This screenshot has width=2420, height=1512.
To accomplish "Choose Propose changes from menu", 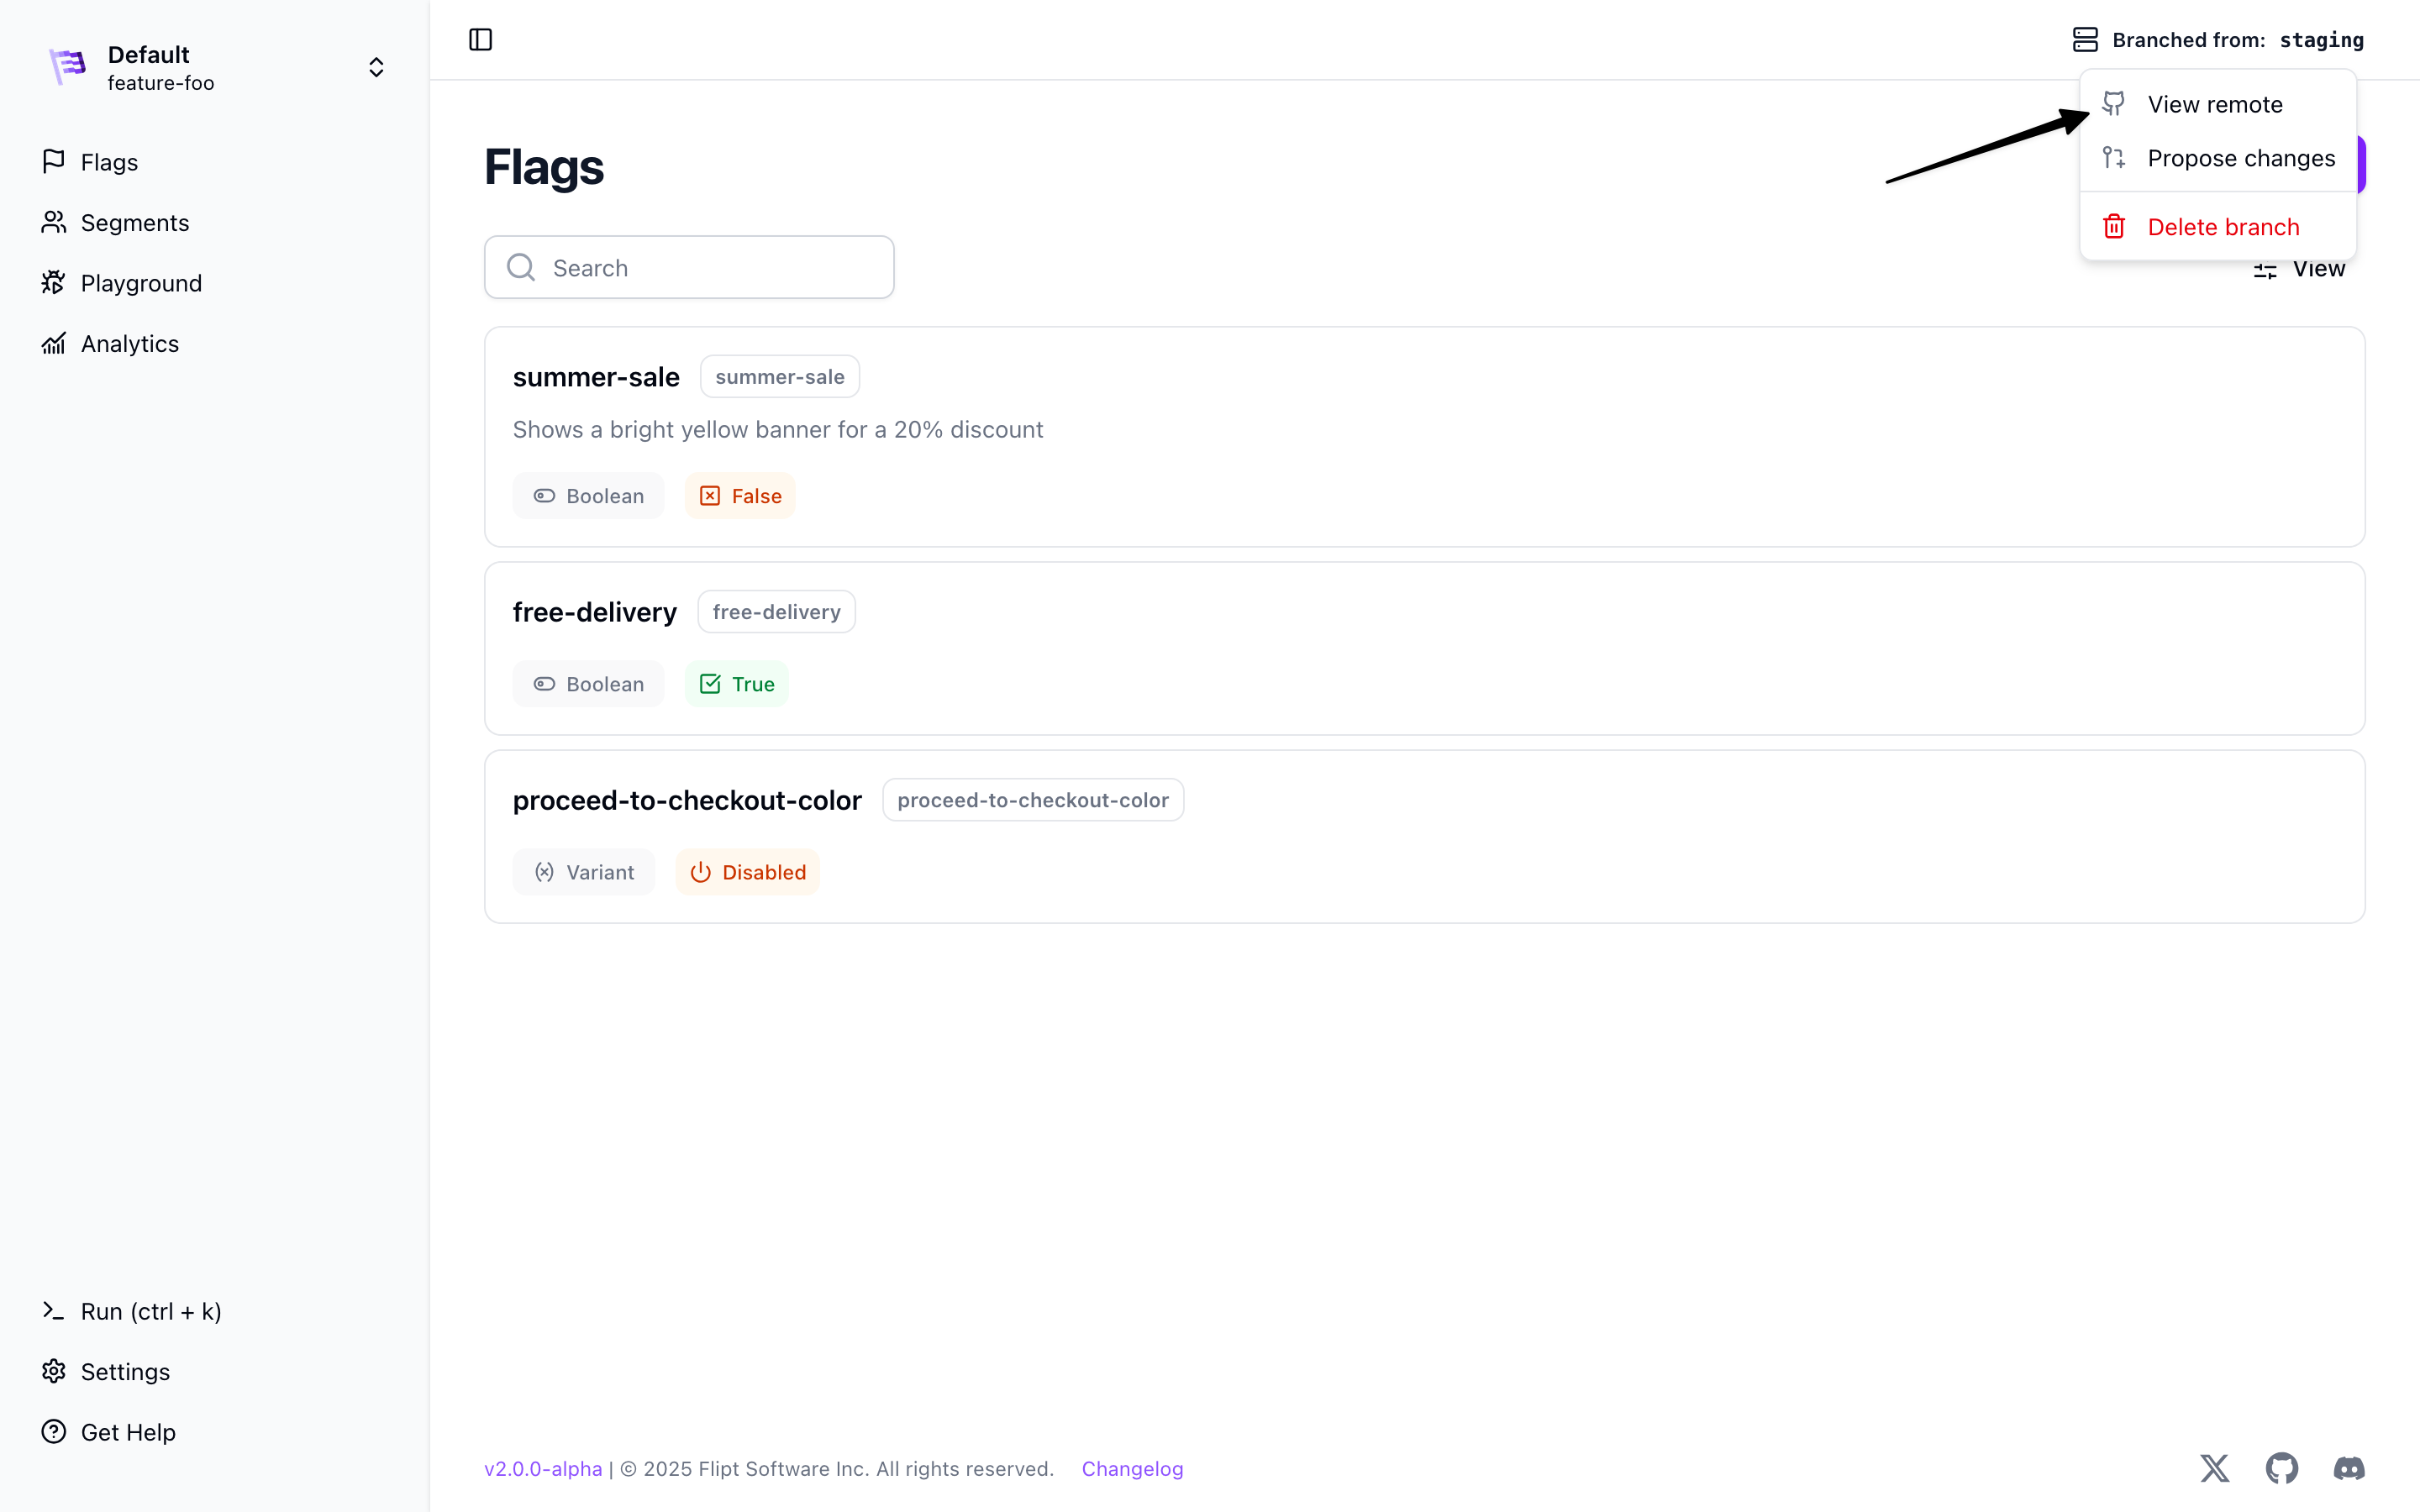I will point(2240,158).
